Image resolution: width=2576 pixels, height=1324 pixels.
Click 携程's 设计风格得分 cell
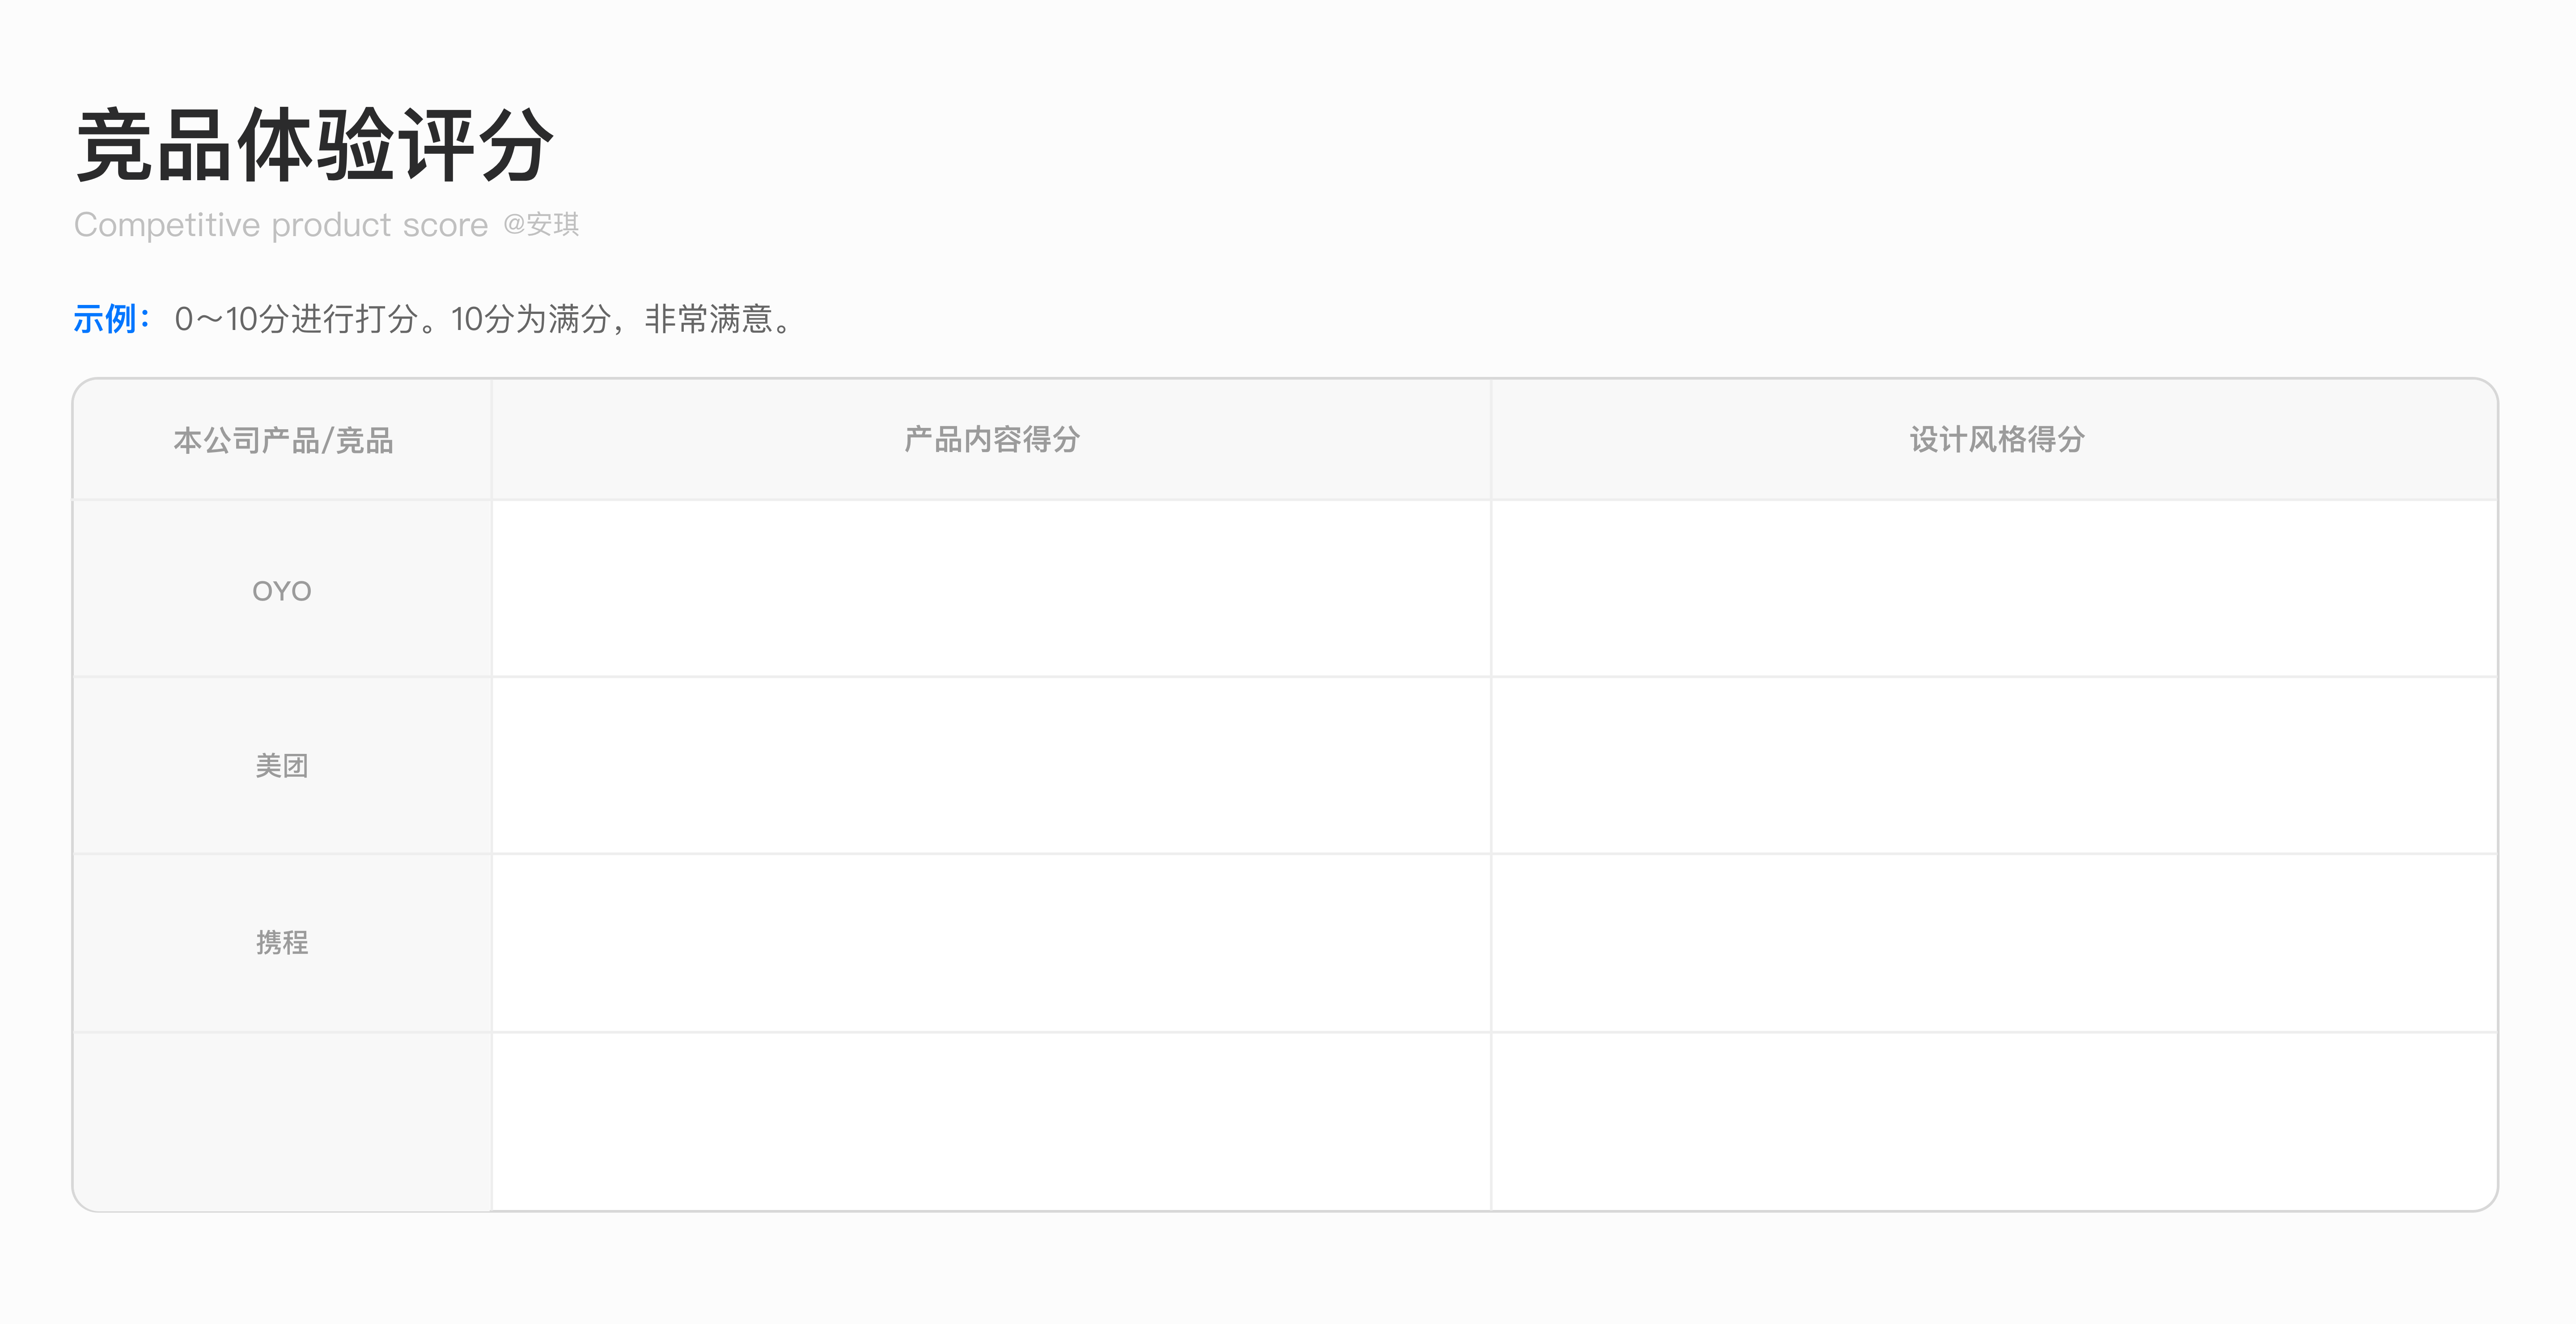point(1994,942)
